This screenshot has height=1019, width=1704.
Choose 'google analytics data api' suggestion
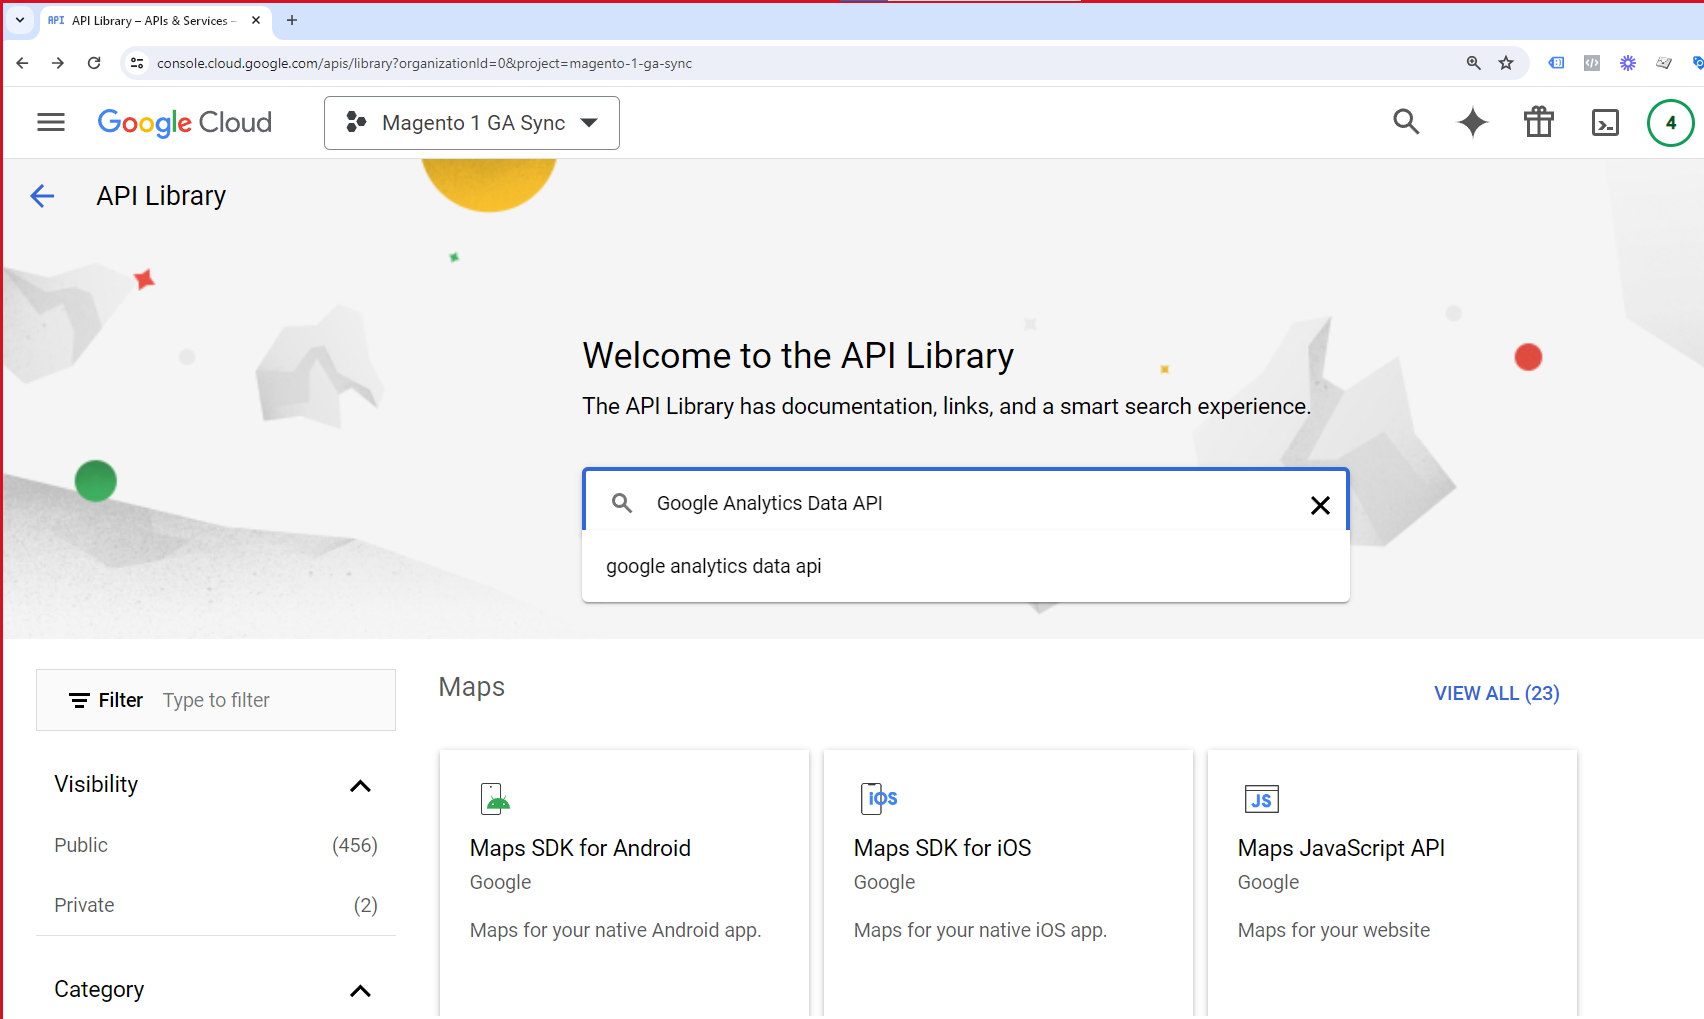714,566
